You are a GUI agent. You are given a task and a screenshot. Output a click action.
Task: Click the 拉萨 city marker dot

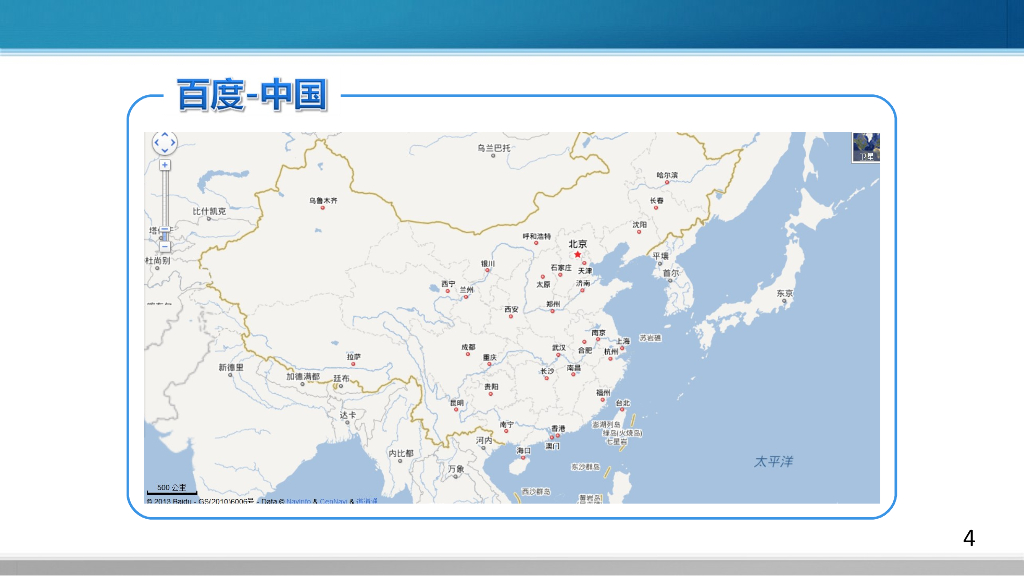[x=353, y=364]
